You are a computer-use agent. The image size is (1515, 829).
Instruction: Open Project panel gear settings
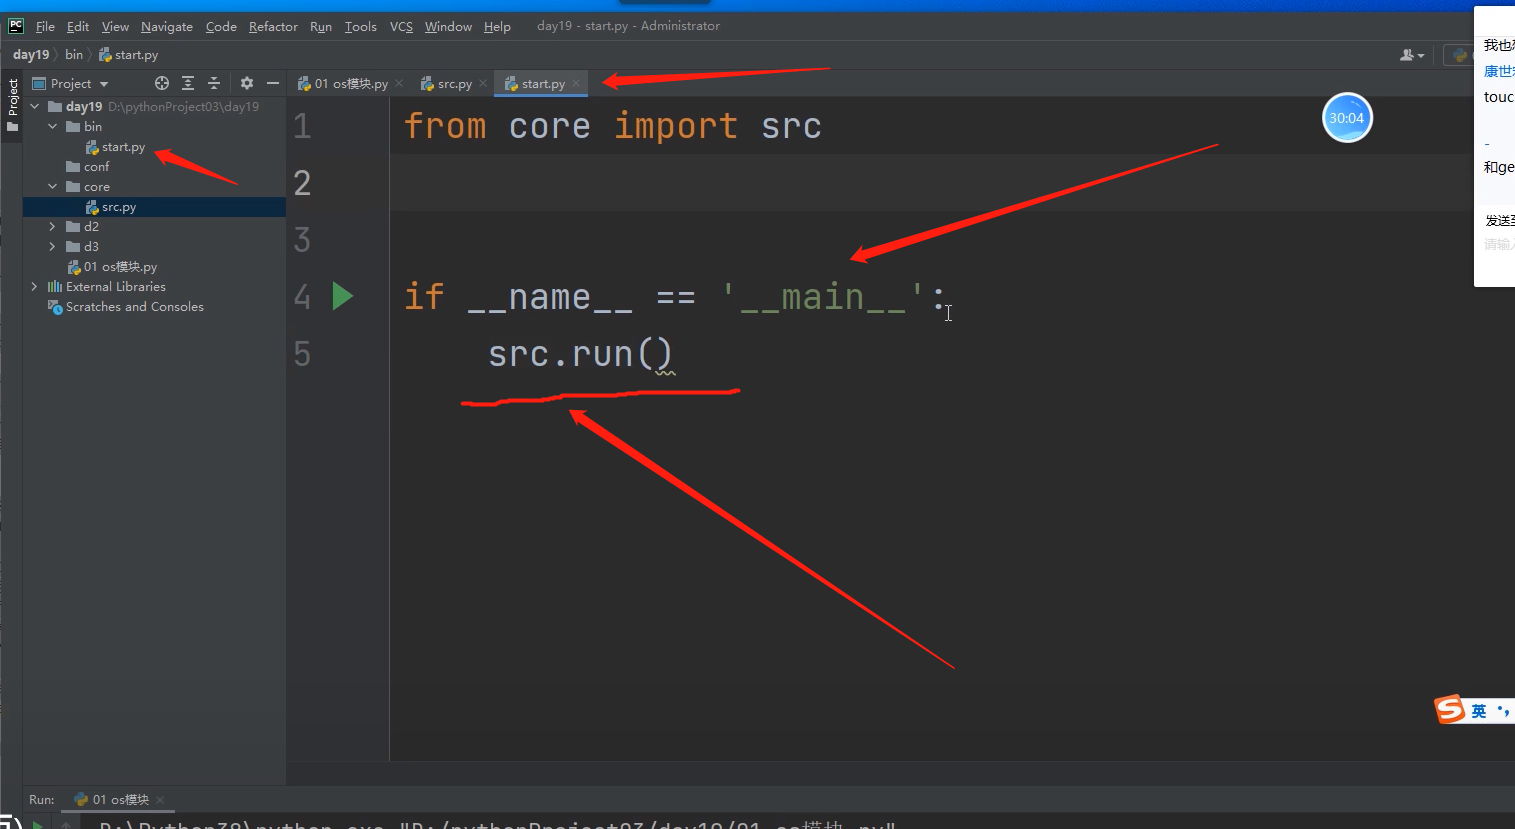(247, 83)
